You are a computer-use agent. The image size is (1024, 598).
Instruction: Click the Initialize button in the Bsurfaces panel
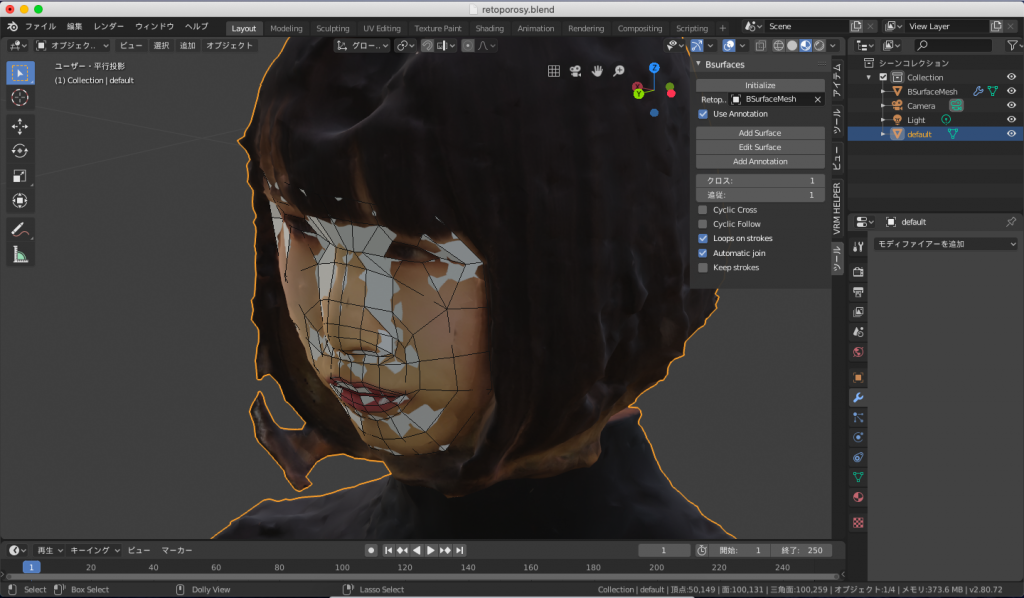tap(760, 84)
